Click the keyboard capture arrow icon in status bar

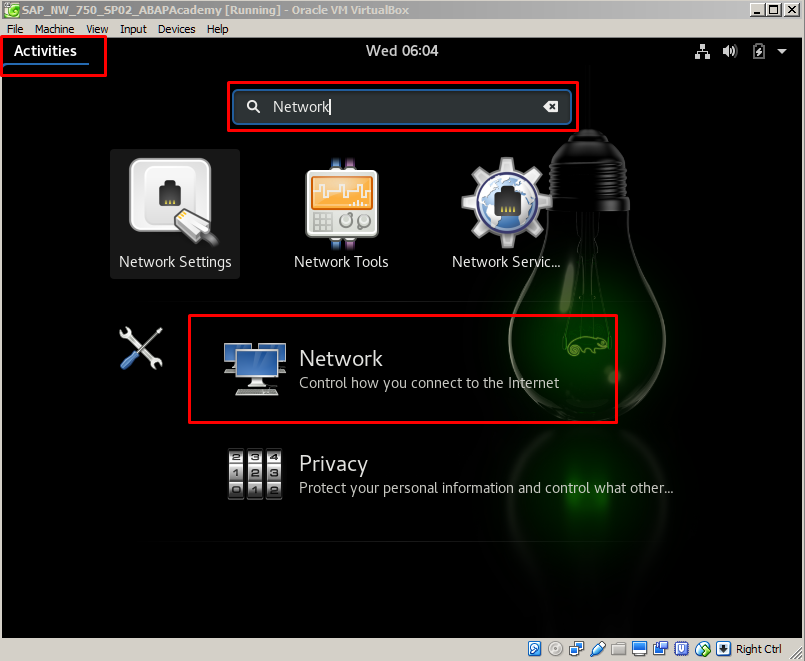pyautogui.click(x=723, y=649)
